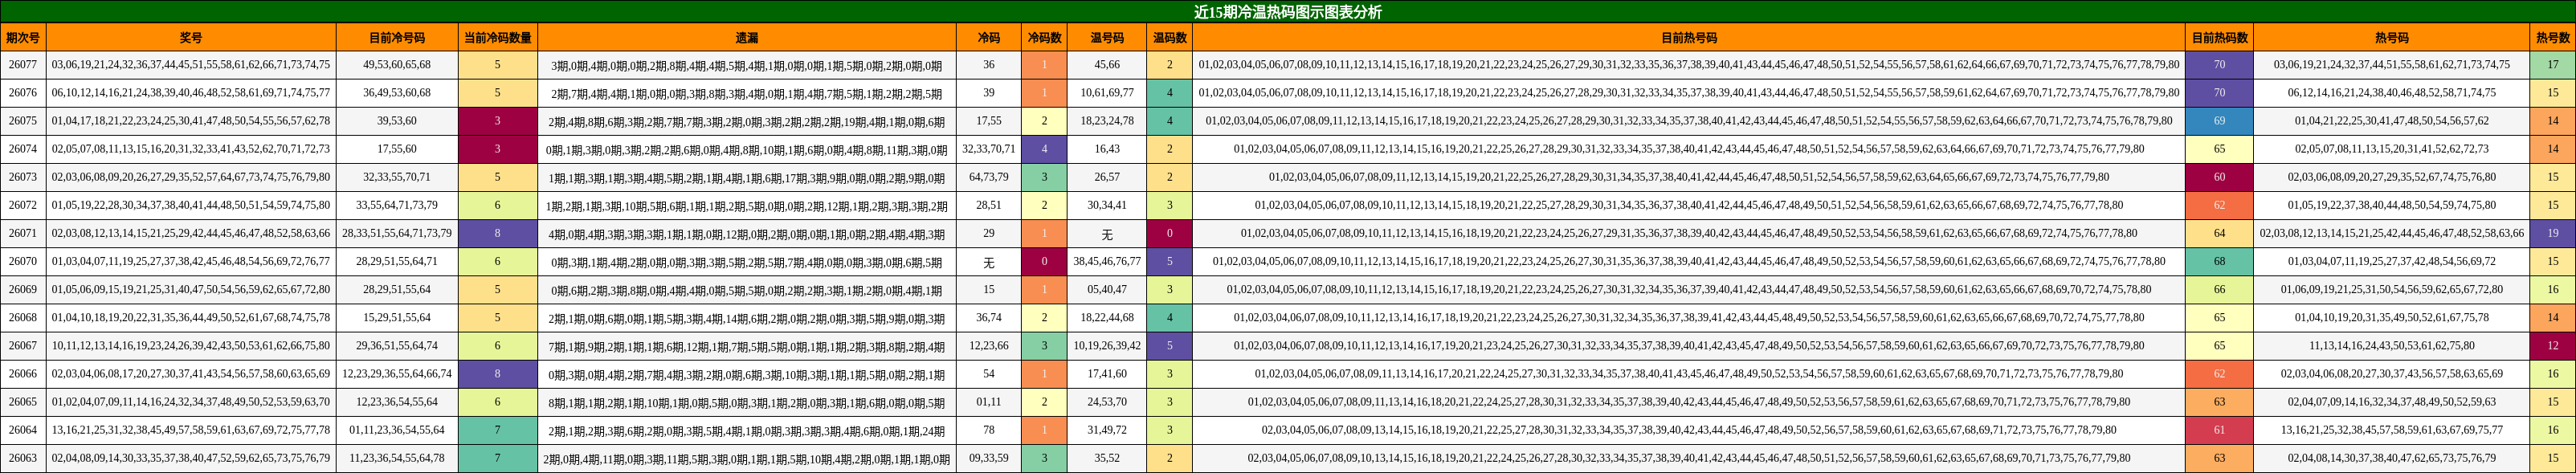Select period number 26075
2576x473 pixels.
pyautogui.click(x=23, y=121)
